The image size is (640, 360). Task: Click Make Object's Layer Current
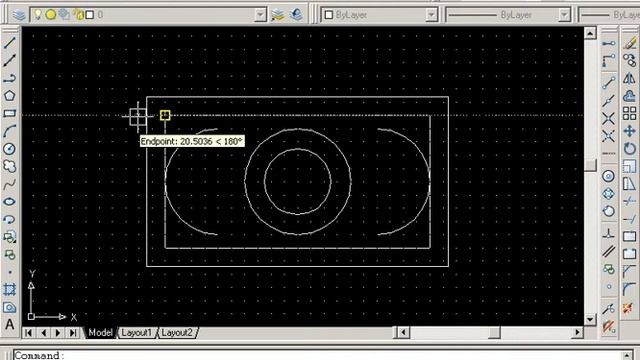pos(278,15)
